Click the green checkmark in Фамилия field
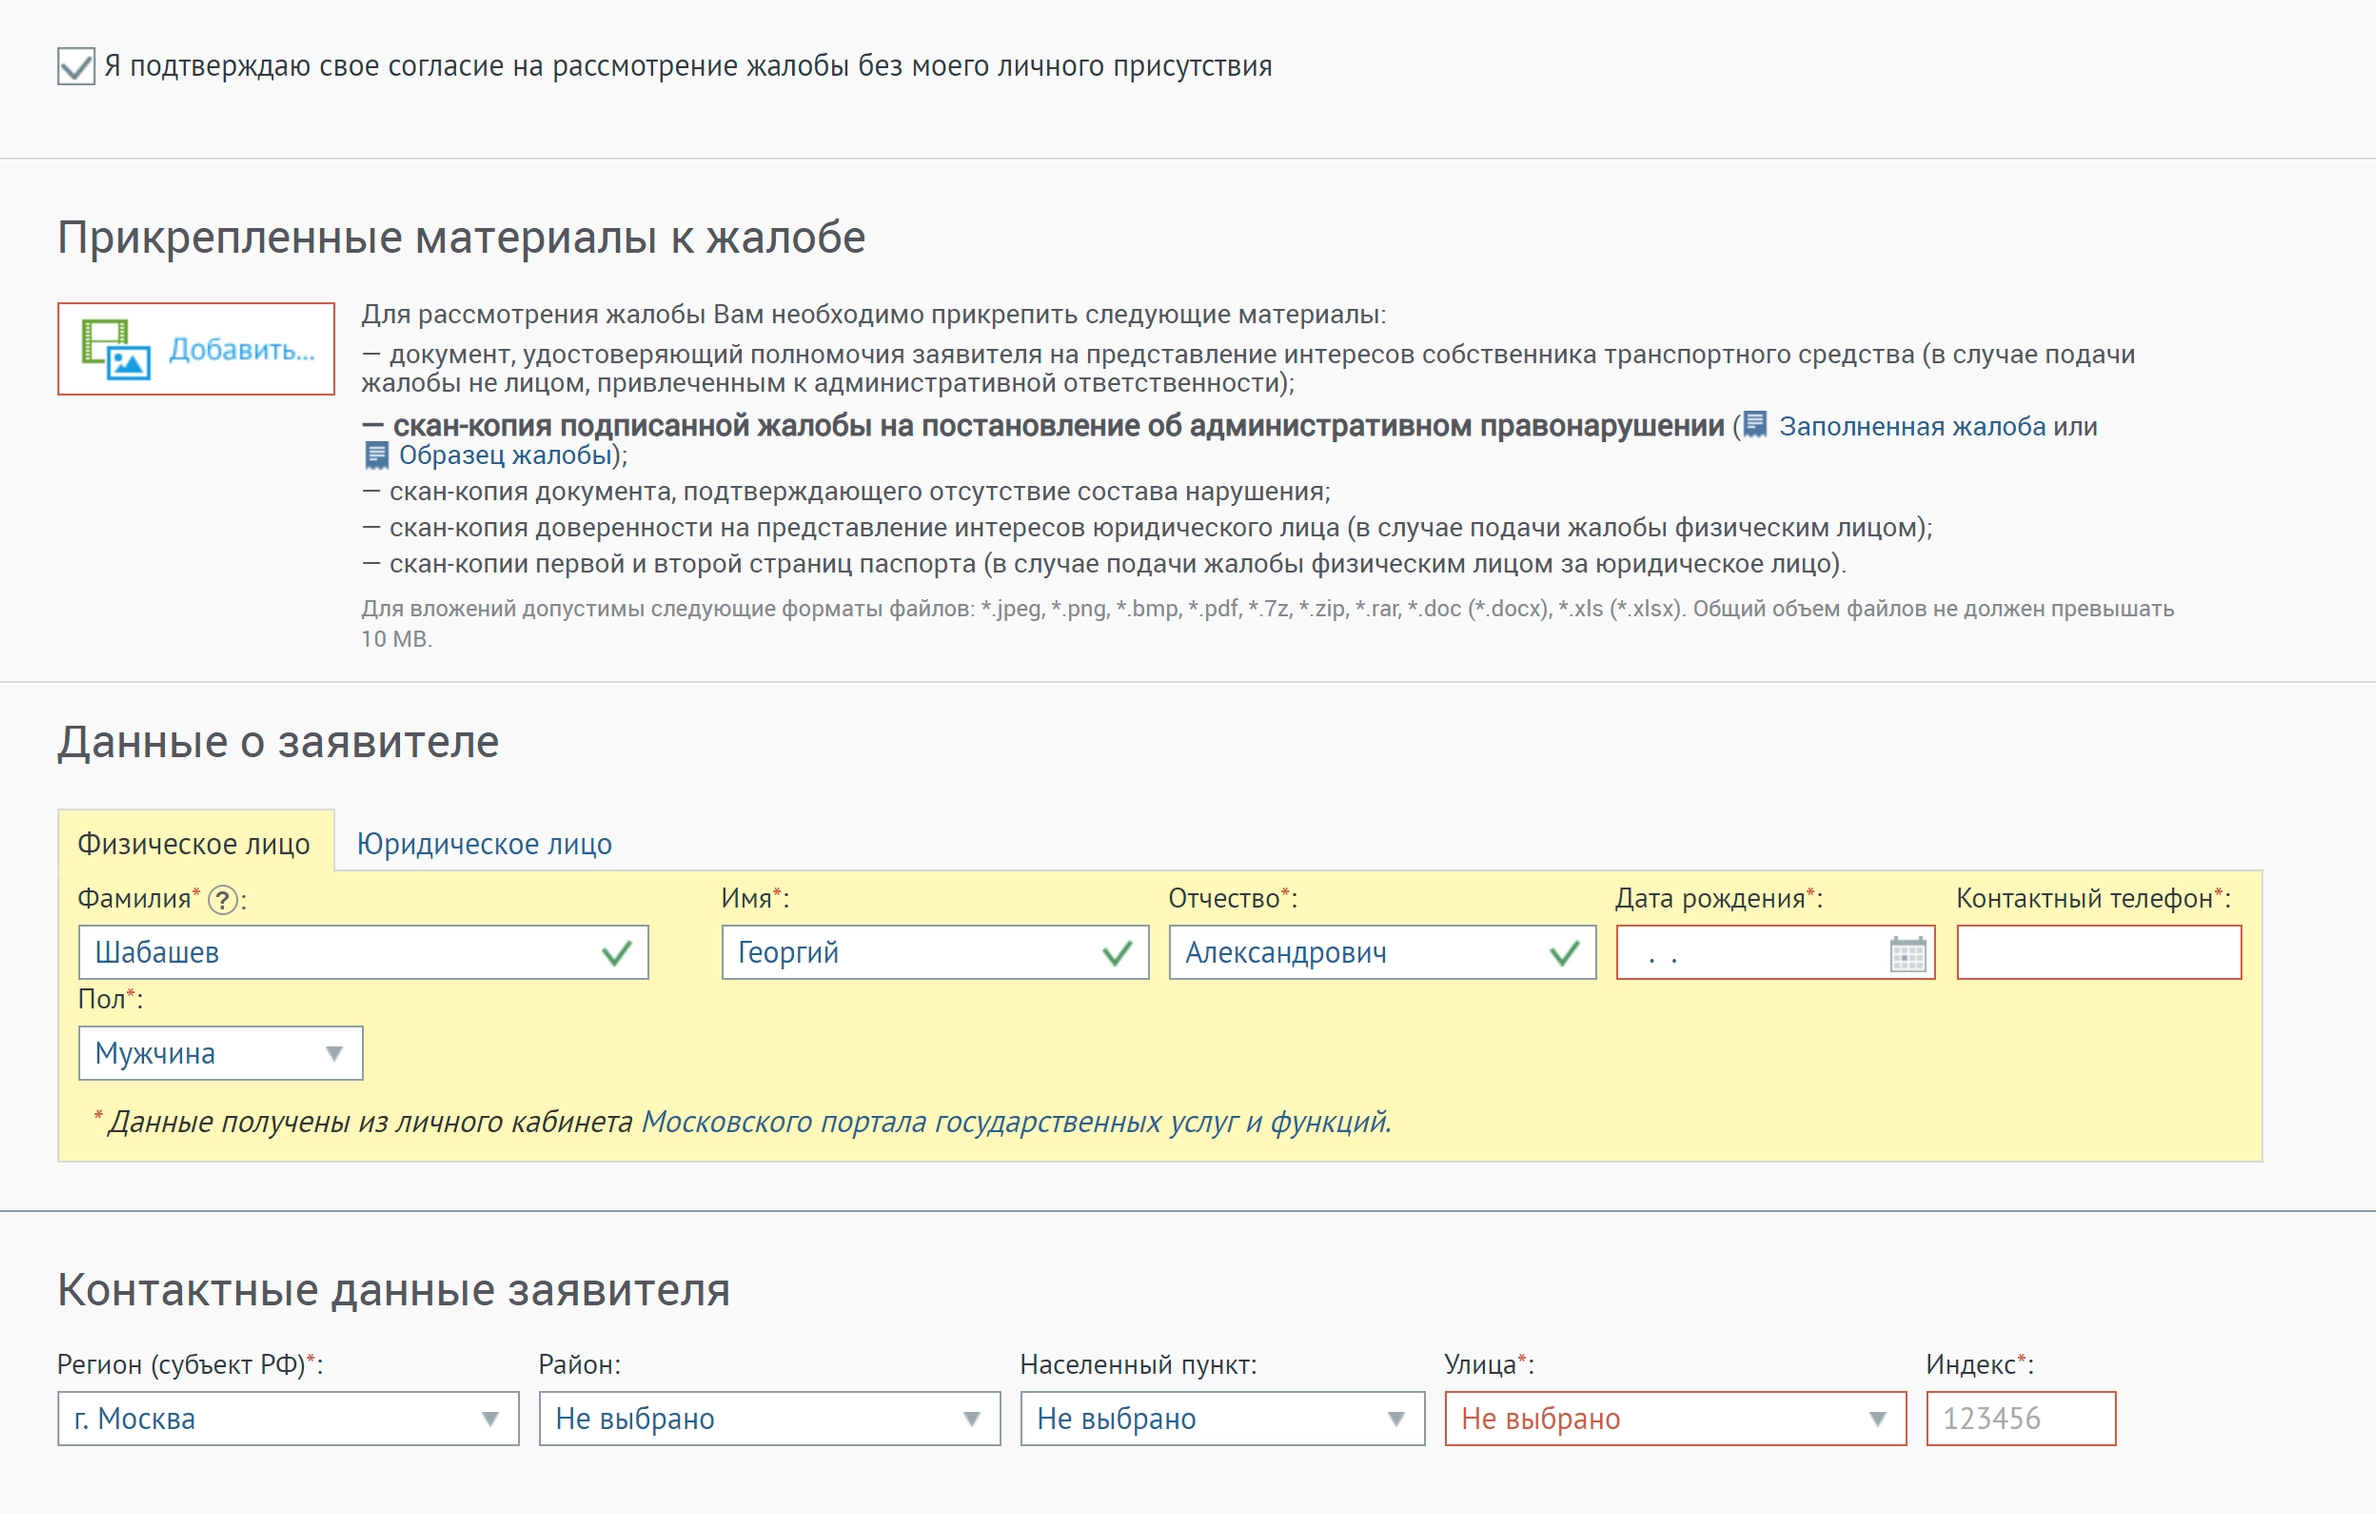The image size is (2376, 1514). [x=617, y=953]
